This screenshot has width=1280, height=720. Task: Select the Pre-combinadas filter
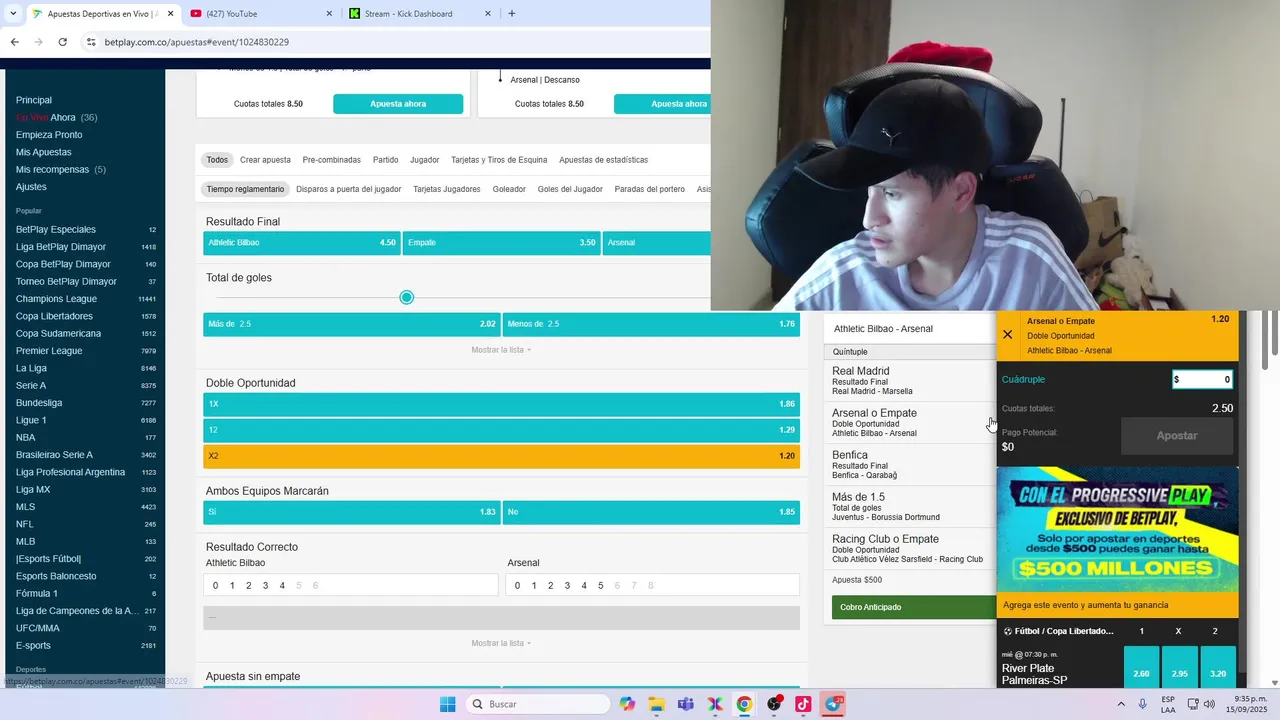(332, 160)
